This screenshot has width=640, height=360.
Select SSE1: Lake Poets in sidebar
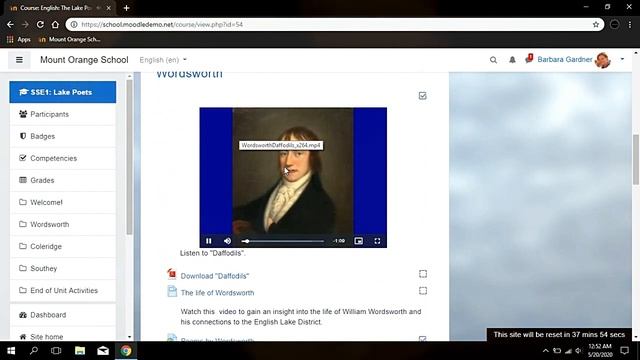(63, 92)
